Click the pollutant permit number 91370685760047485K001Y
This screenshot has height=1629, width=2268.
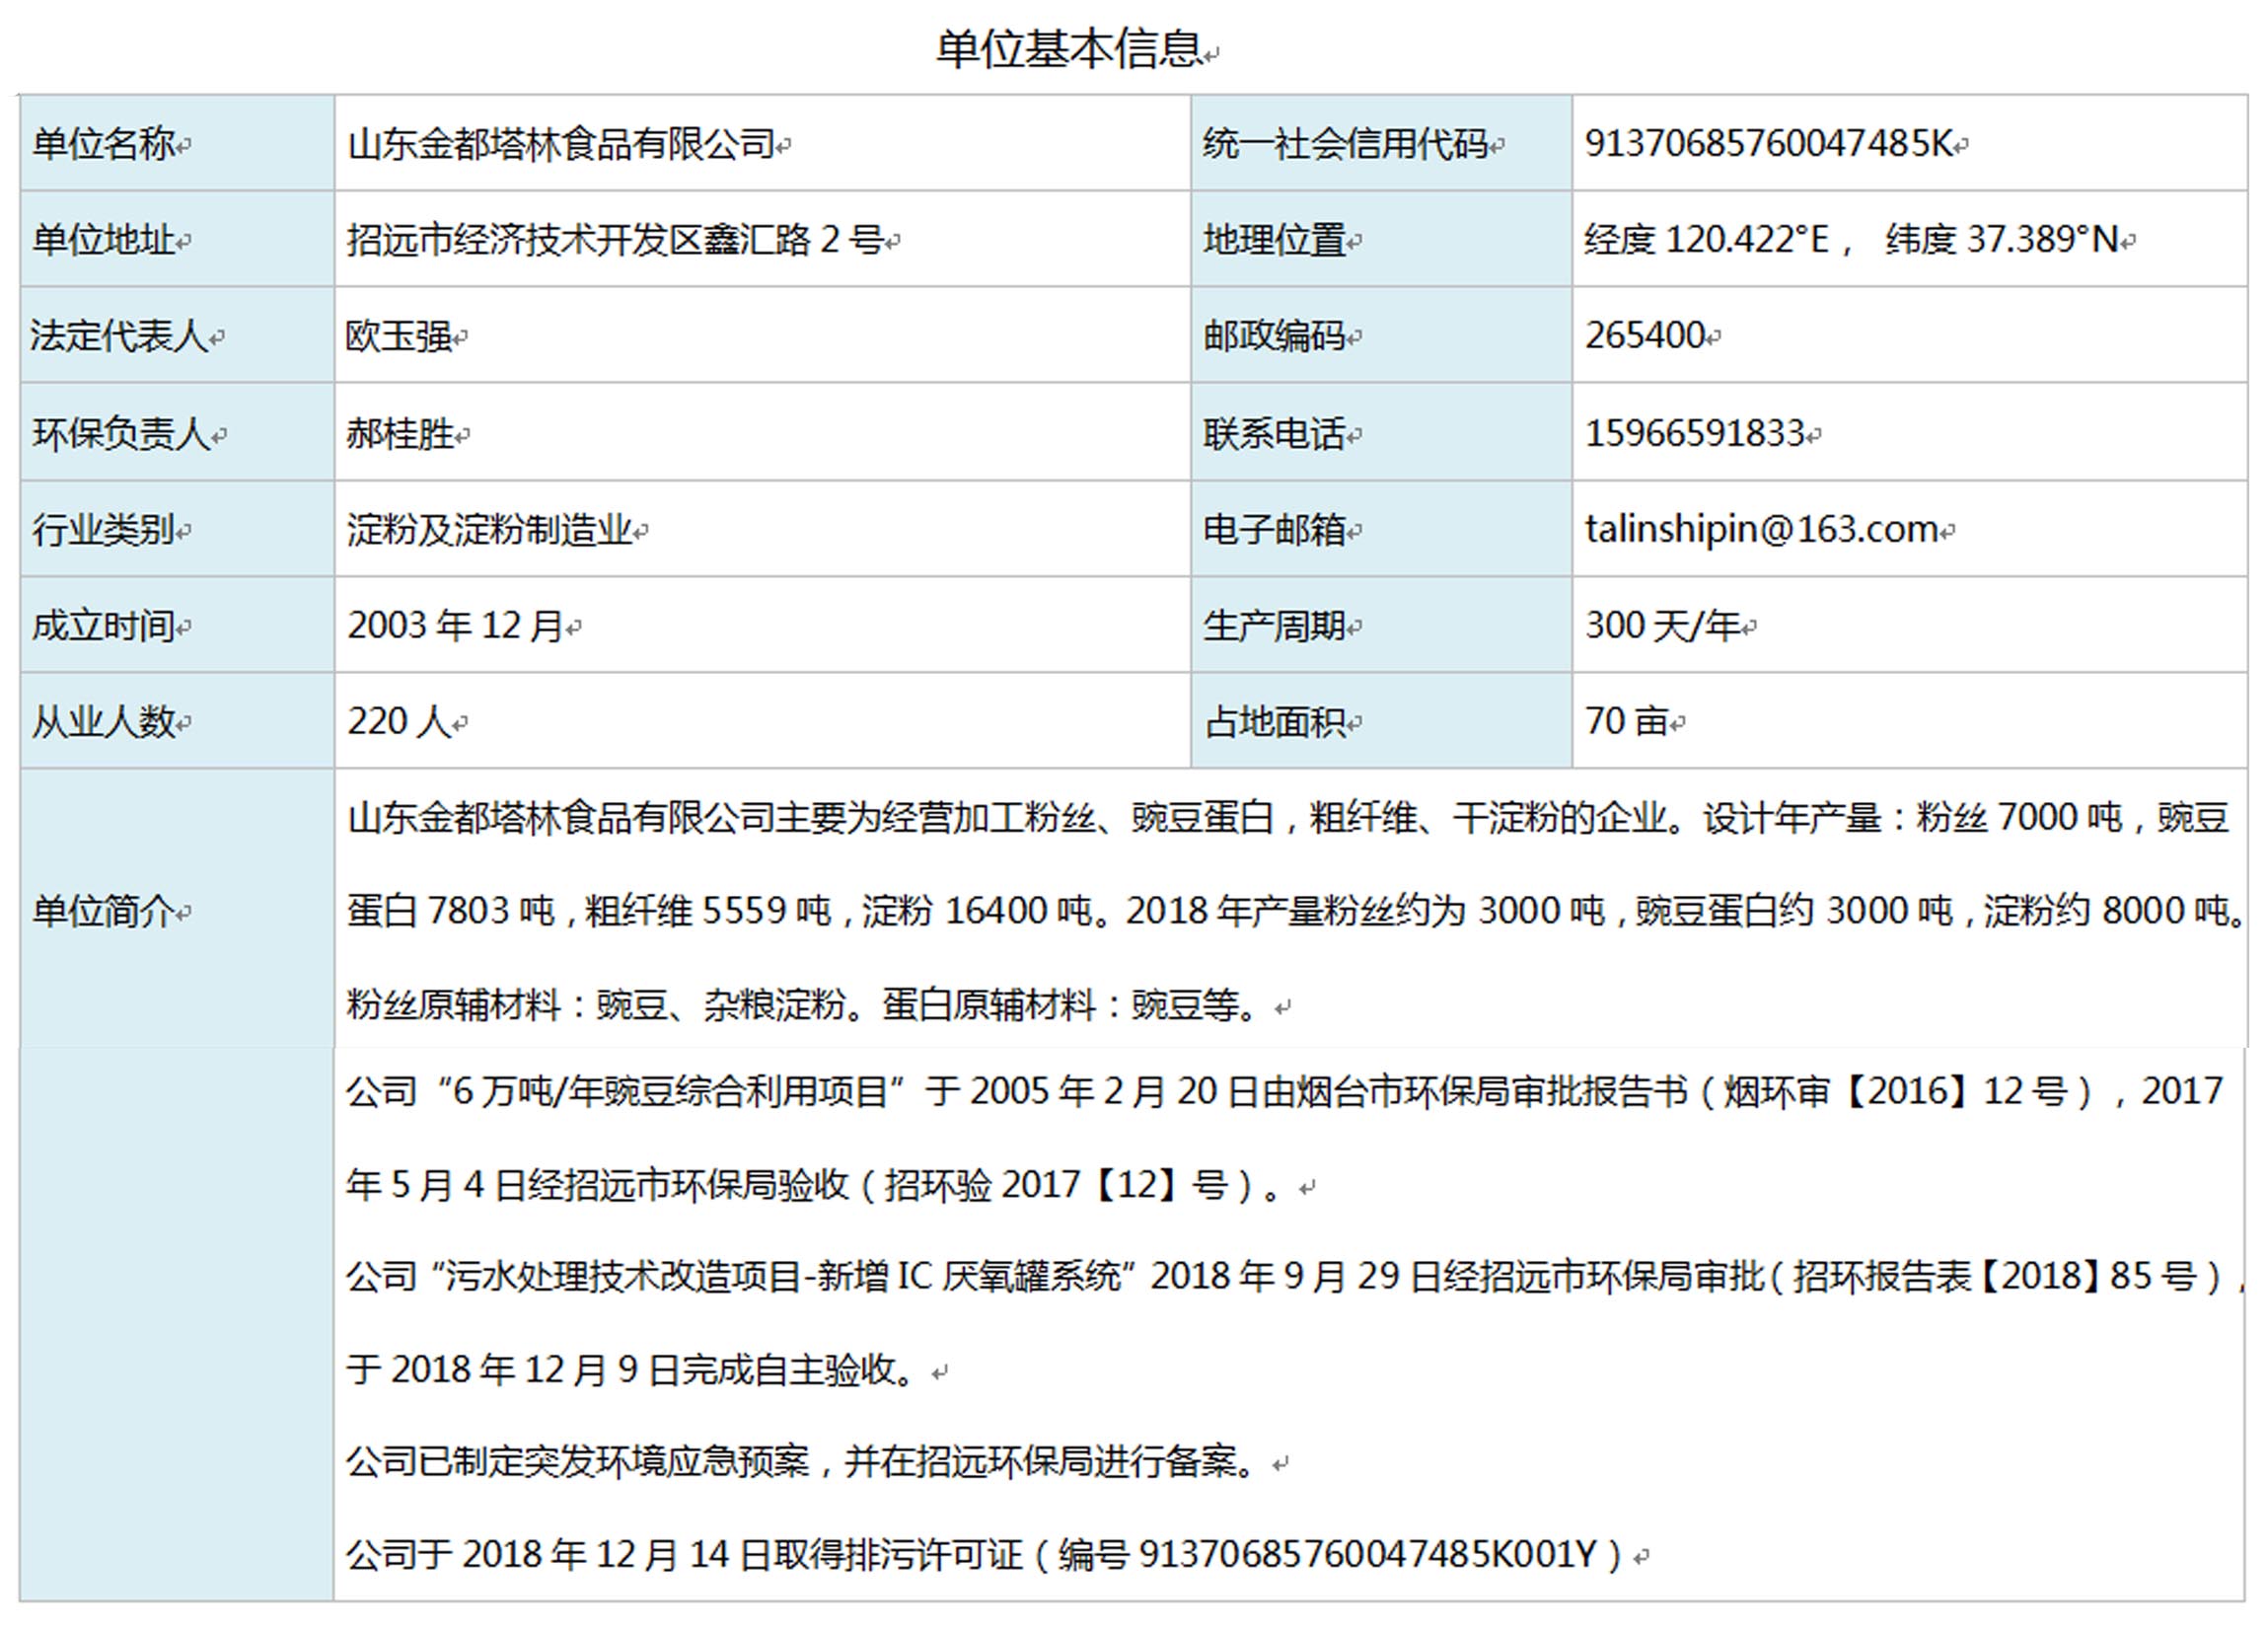point(1366,1554)
